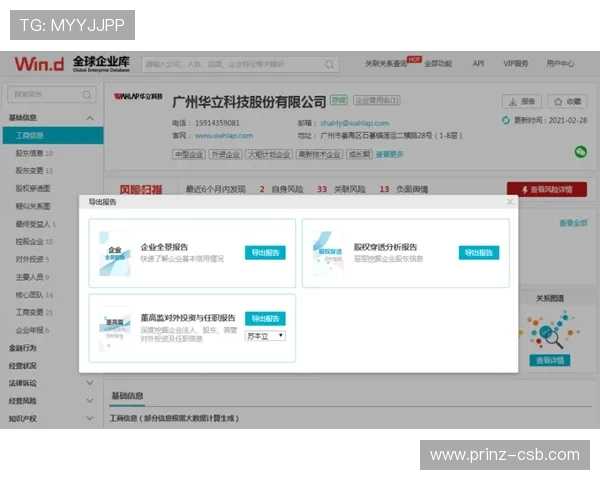Open the Win.d logo home link

point(39,64)
